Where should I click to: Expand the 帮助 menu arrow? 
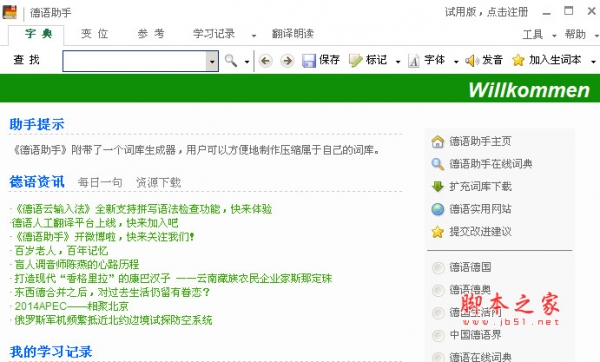click(596, 36)
